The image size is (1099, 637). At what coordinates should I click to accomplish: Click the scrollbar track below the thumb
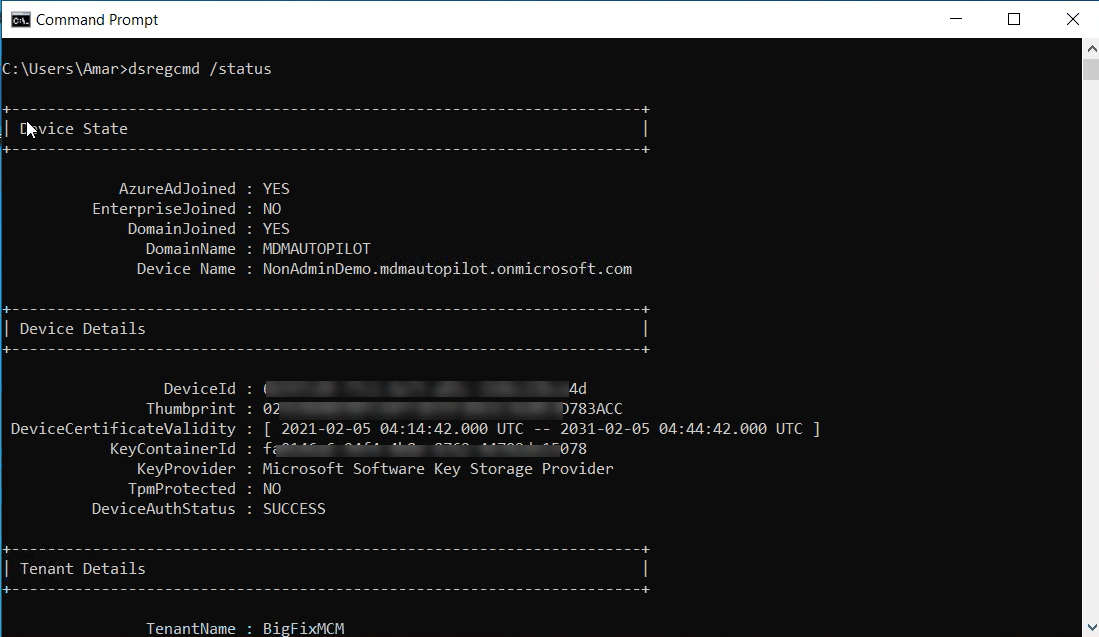[x=1090, y=350]
